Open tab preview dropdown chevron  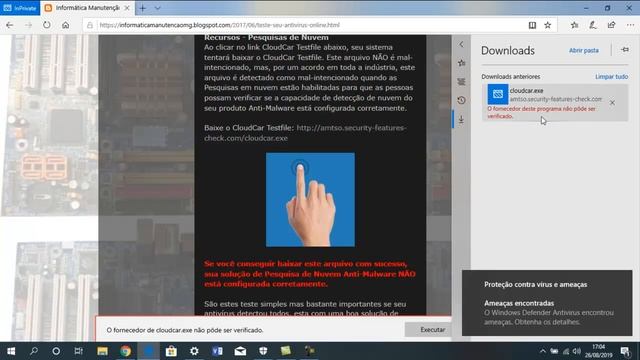point(158,8)
